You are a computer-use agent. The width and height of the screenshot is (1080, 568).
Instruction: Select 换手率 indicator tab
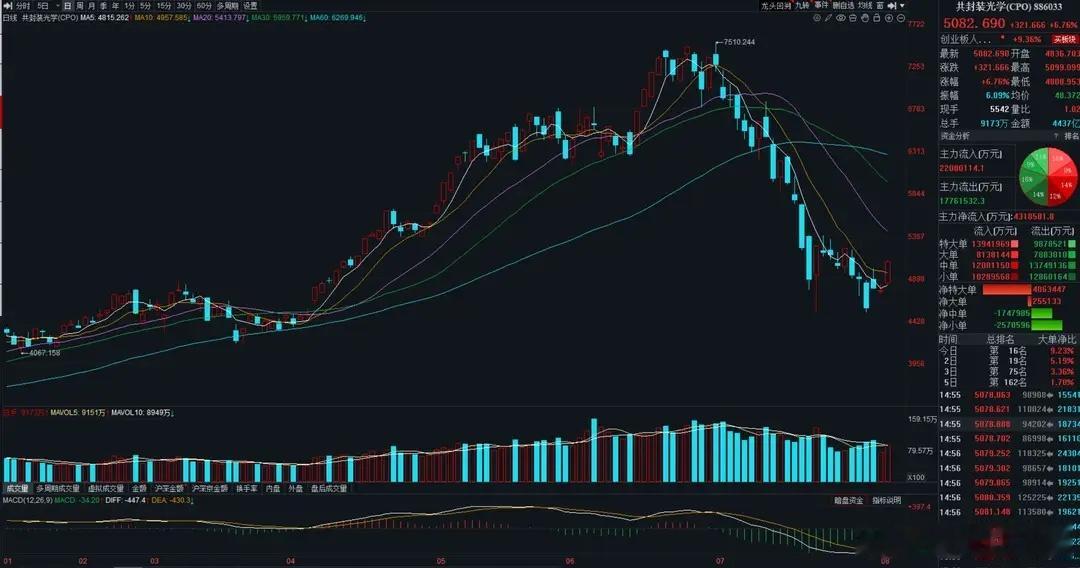[247, 488]
